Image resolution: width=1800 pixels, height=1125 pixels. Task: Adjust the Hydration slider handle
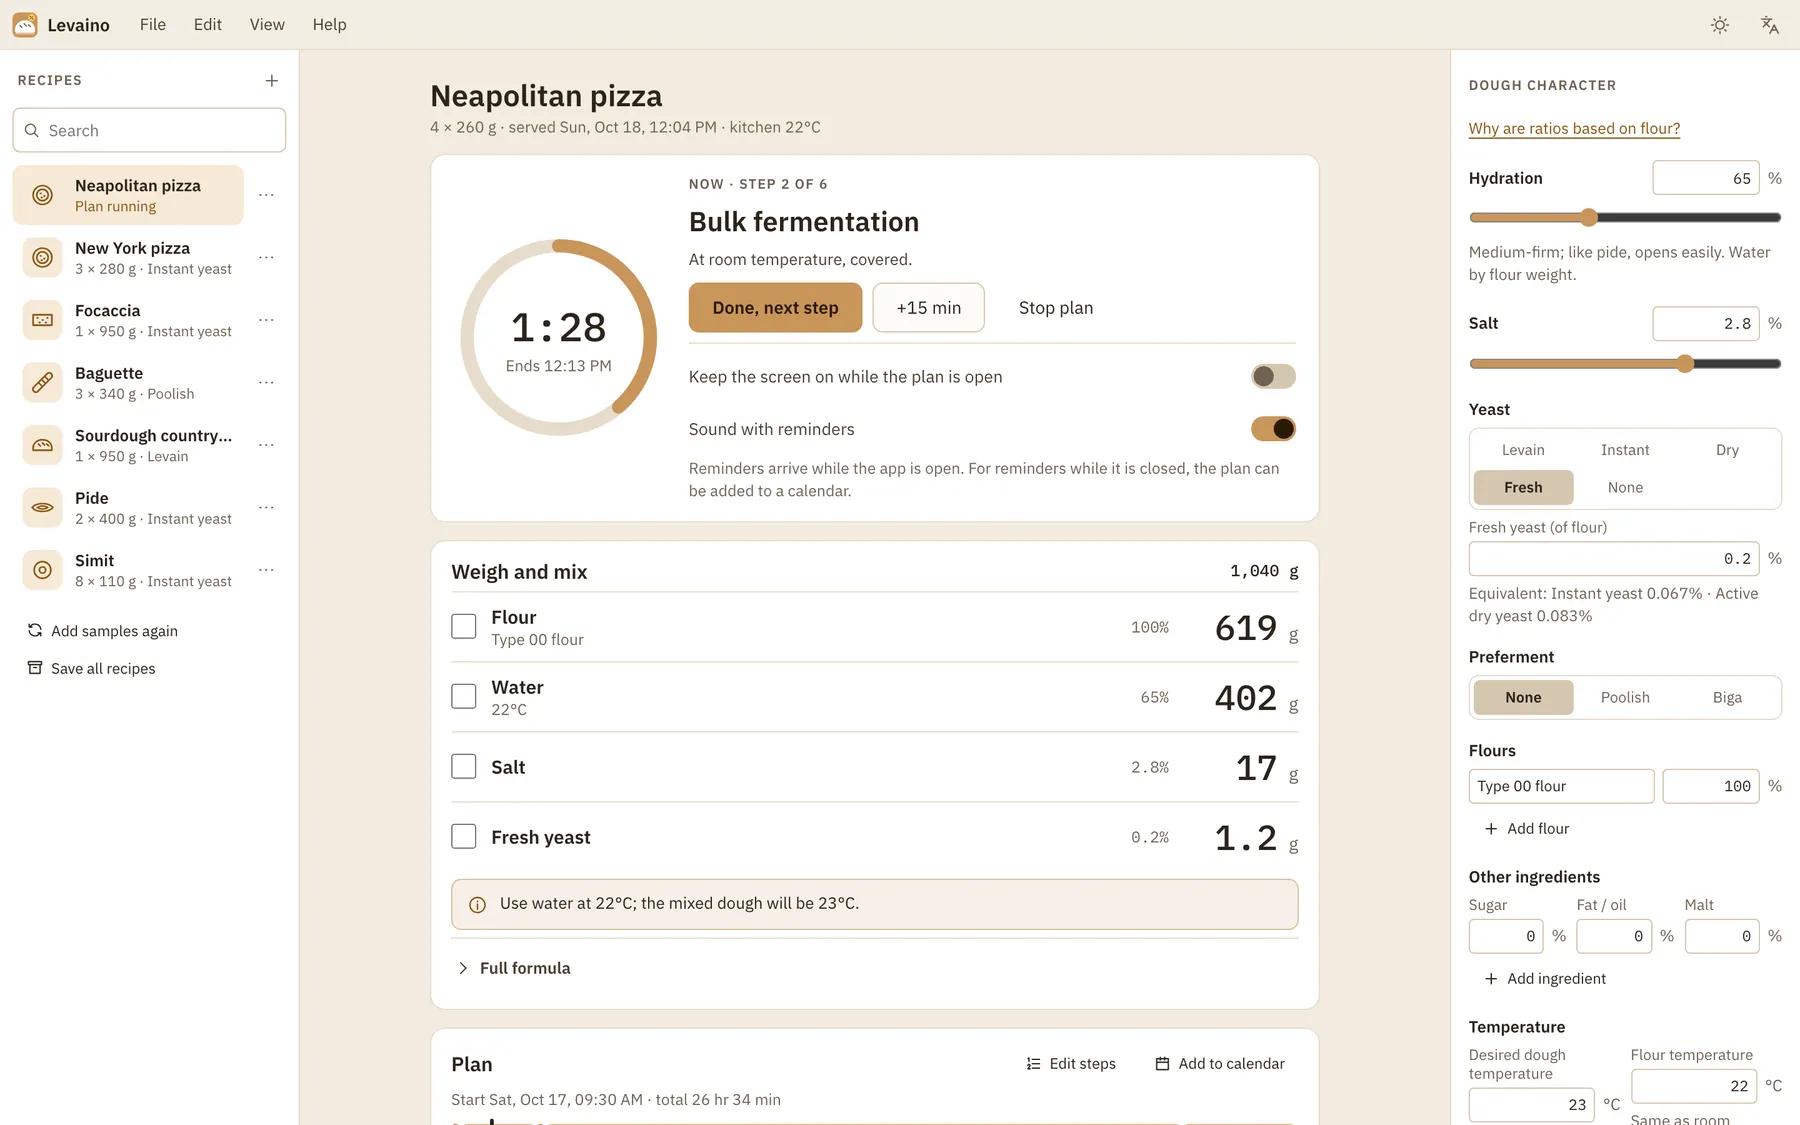(x=1589, y=217)
